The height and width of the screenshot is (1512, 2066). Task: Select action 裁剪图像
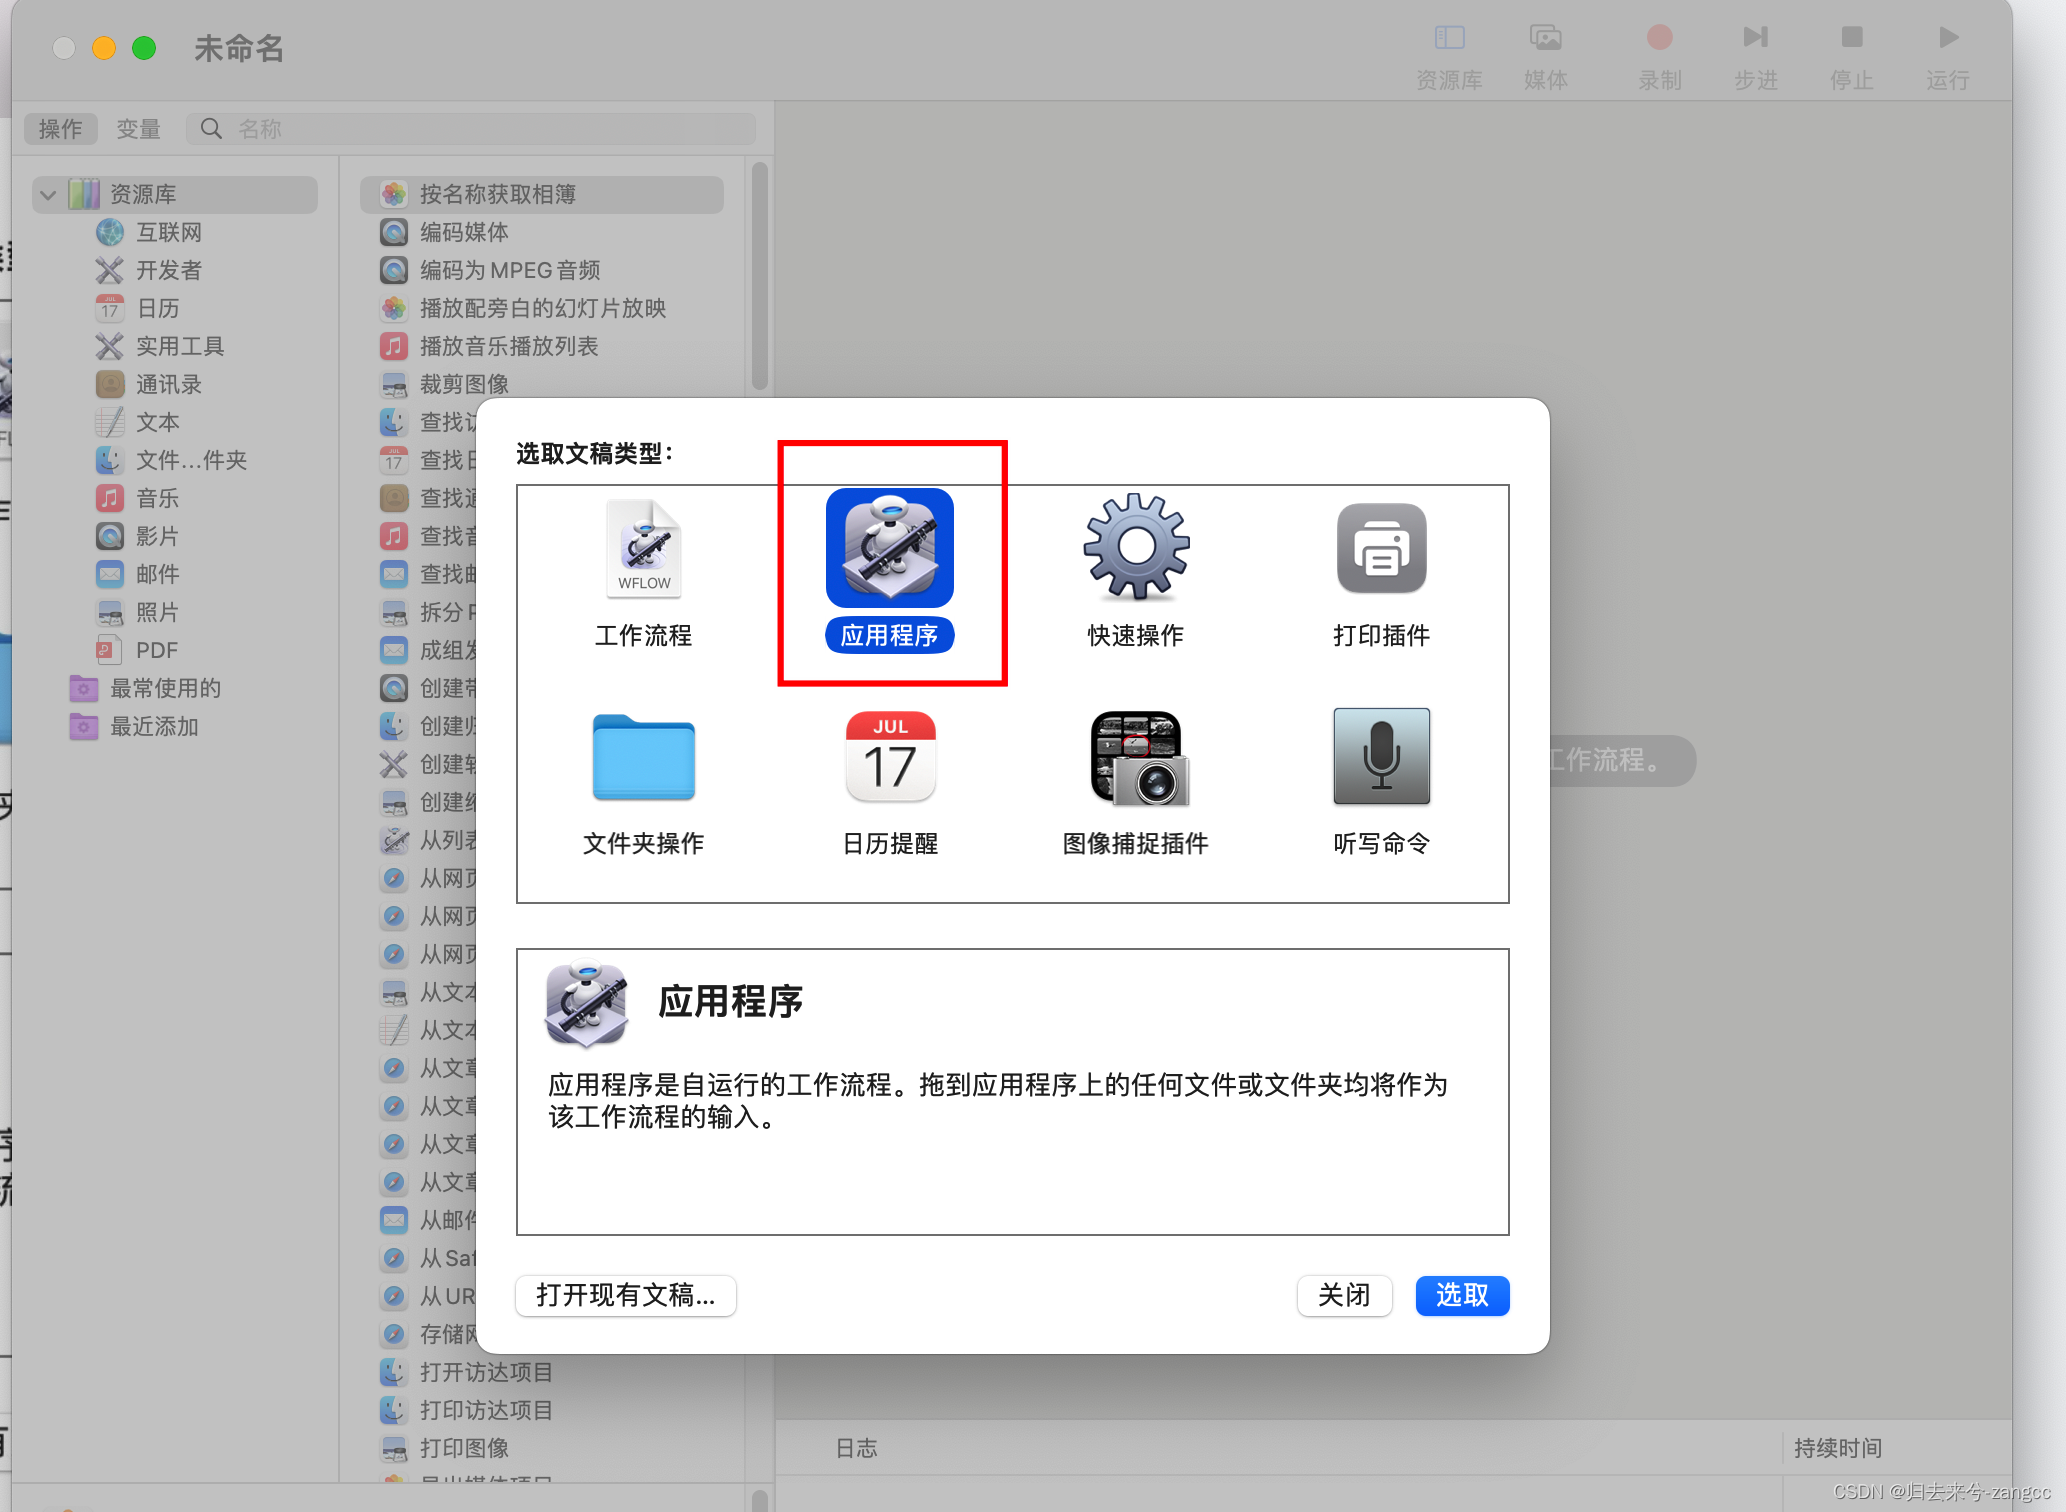[464, 384]
